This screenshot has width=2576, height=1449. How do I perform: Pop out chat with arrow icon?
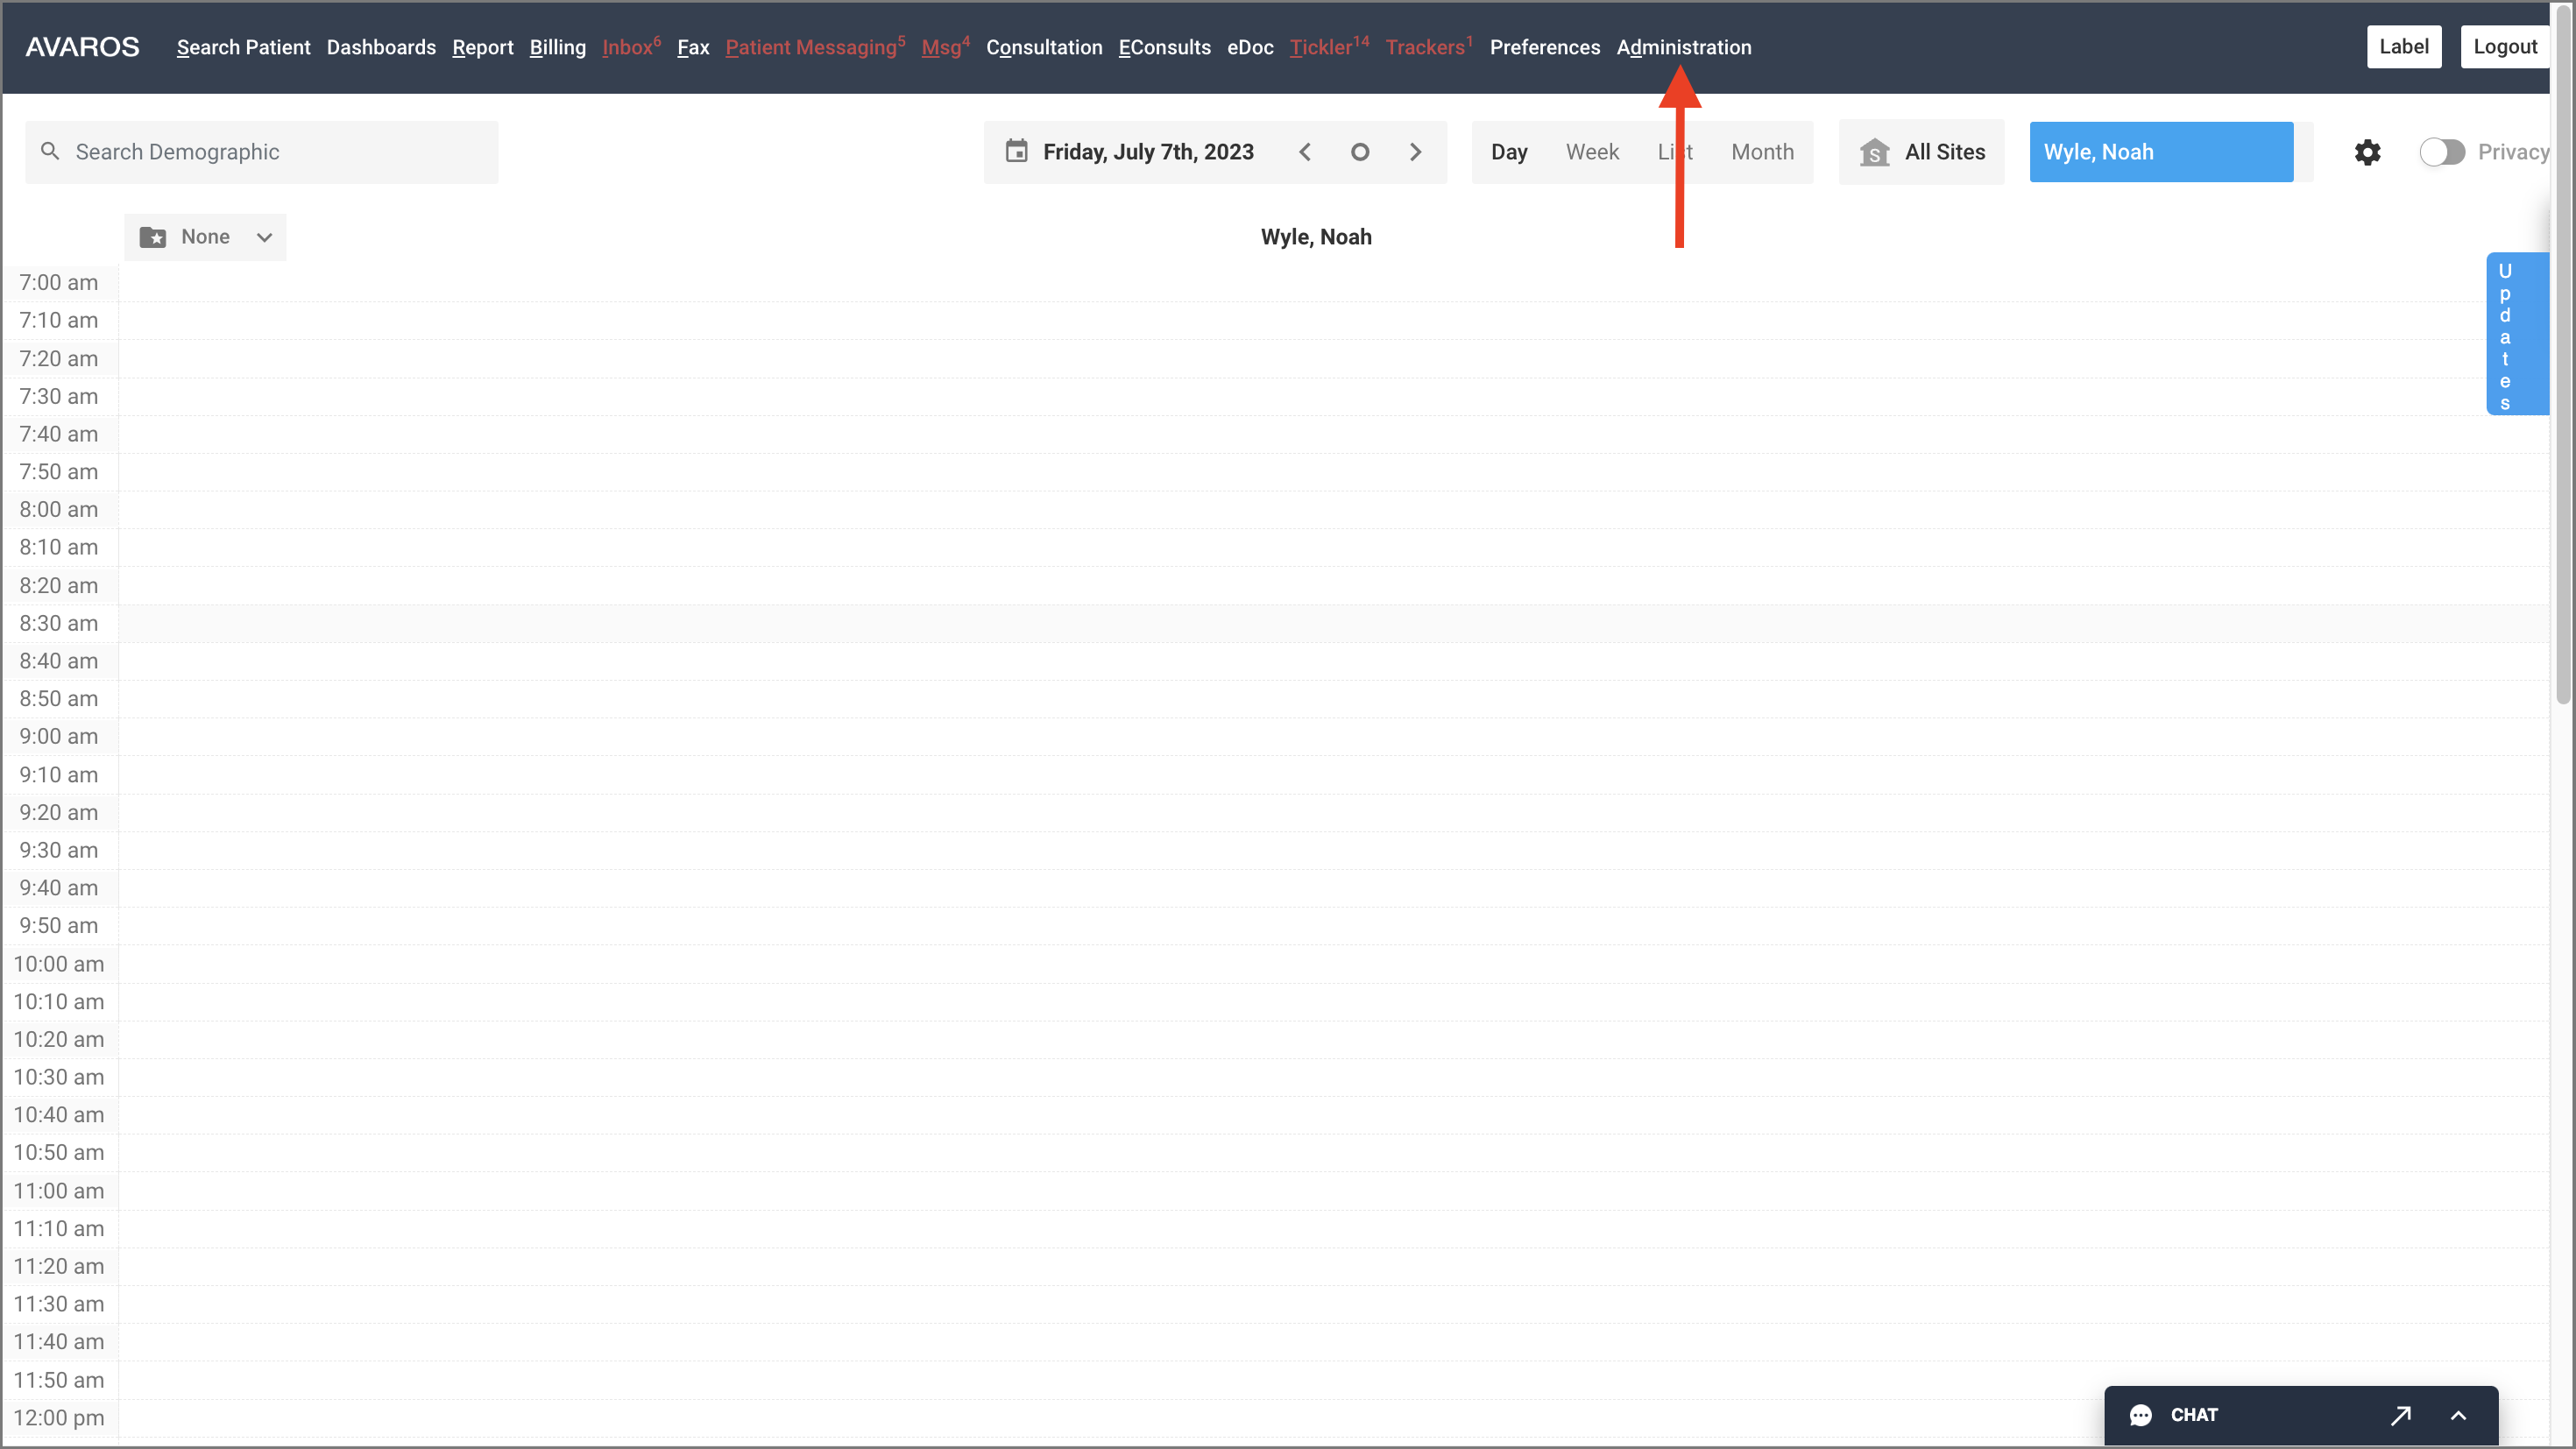coord(2400,1415)
